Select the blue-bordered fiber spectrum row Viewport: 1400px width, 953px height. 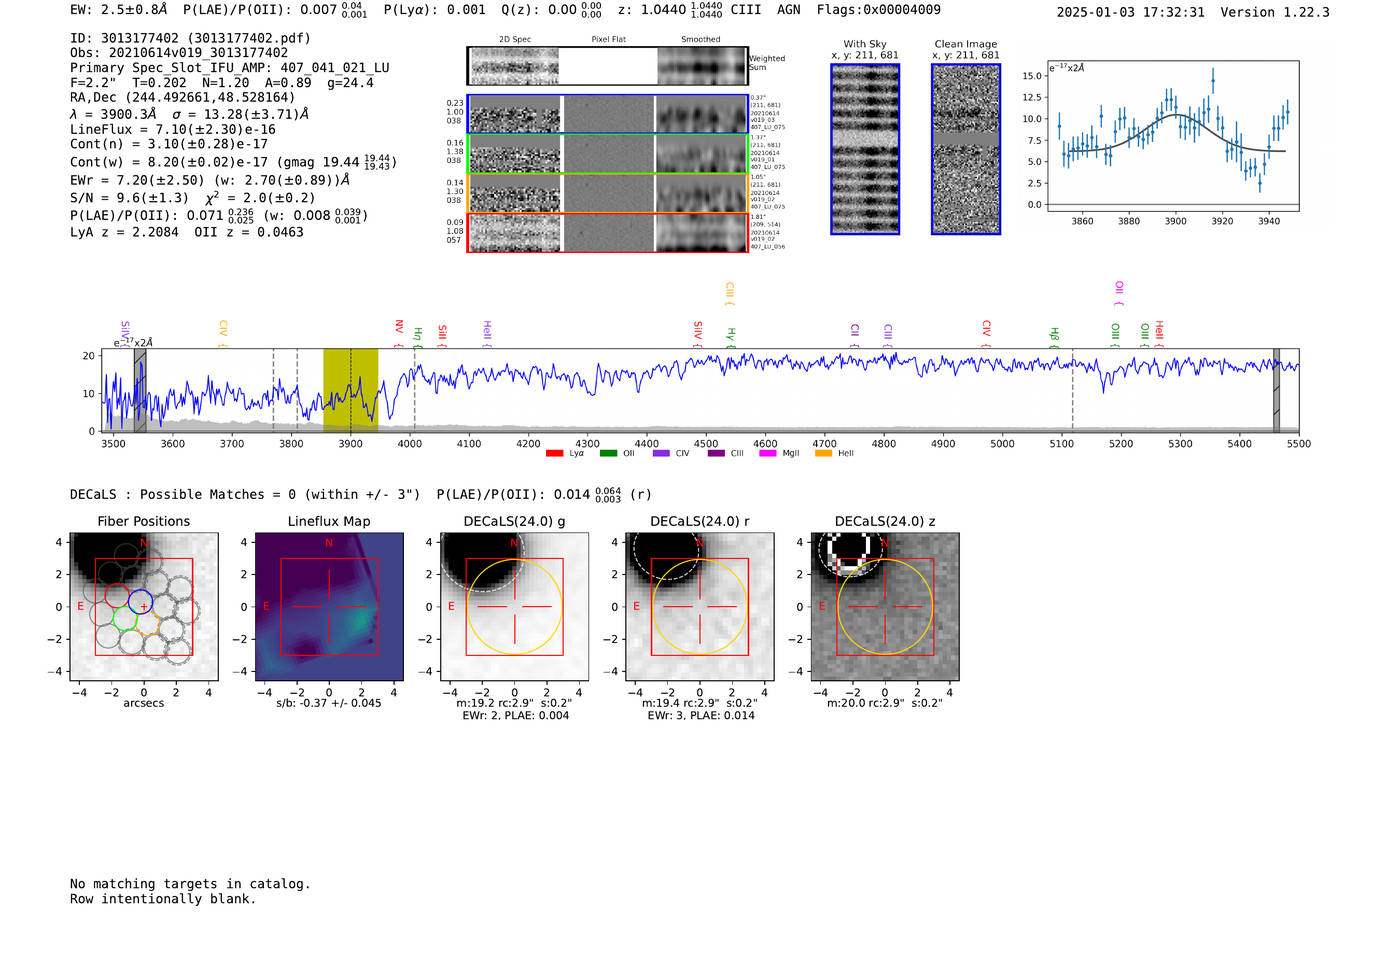tap(608, 114)
